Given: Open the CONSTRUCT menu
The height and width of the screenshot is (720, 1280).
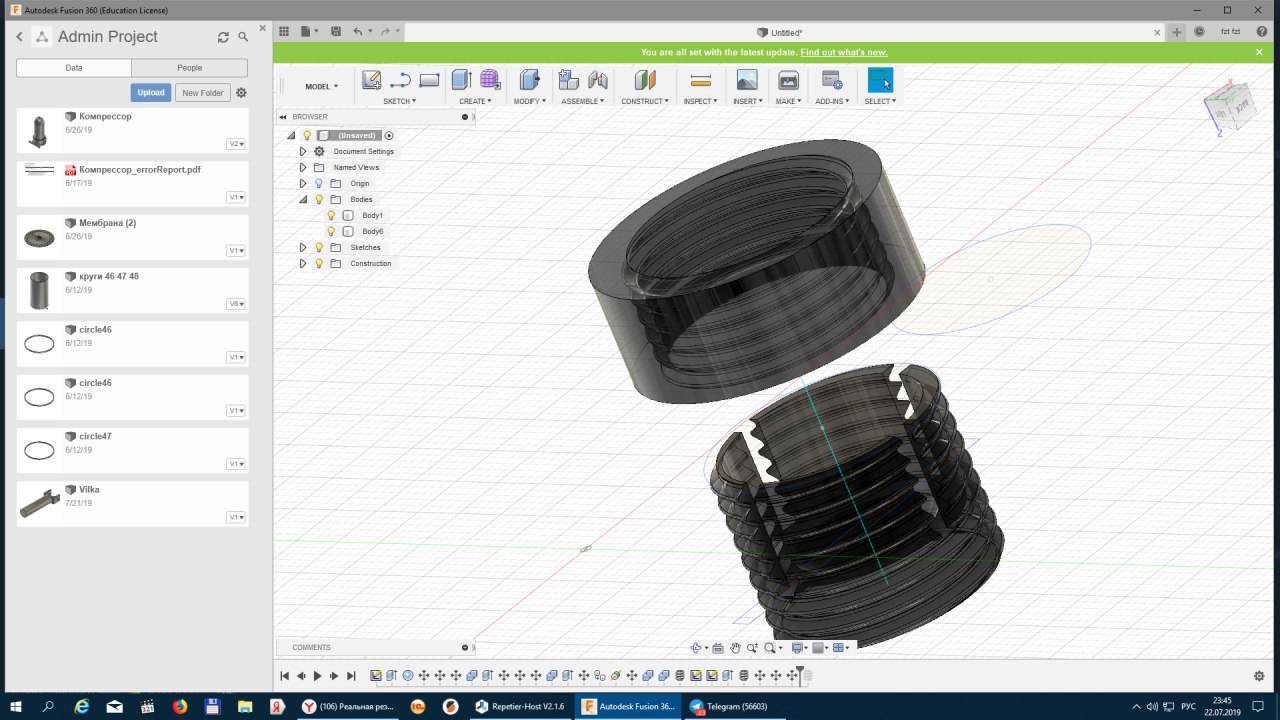Looking at the screenshot, I should click(645, 101).
